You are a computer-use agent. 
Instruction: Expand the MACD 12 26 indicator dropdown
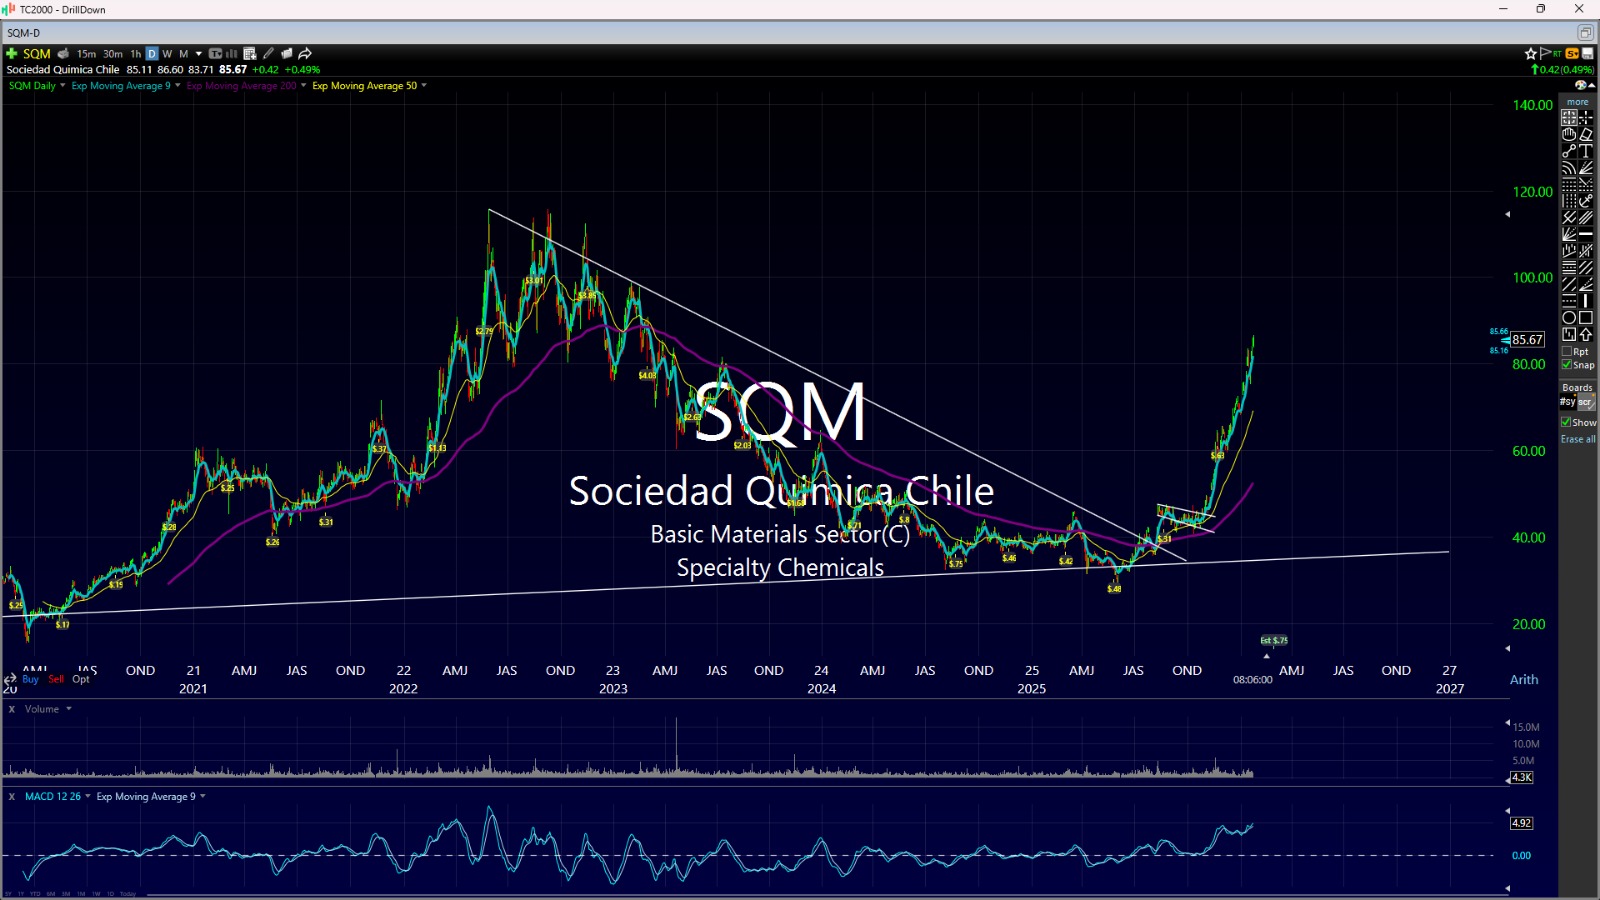[88, 797]
